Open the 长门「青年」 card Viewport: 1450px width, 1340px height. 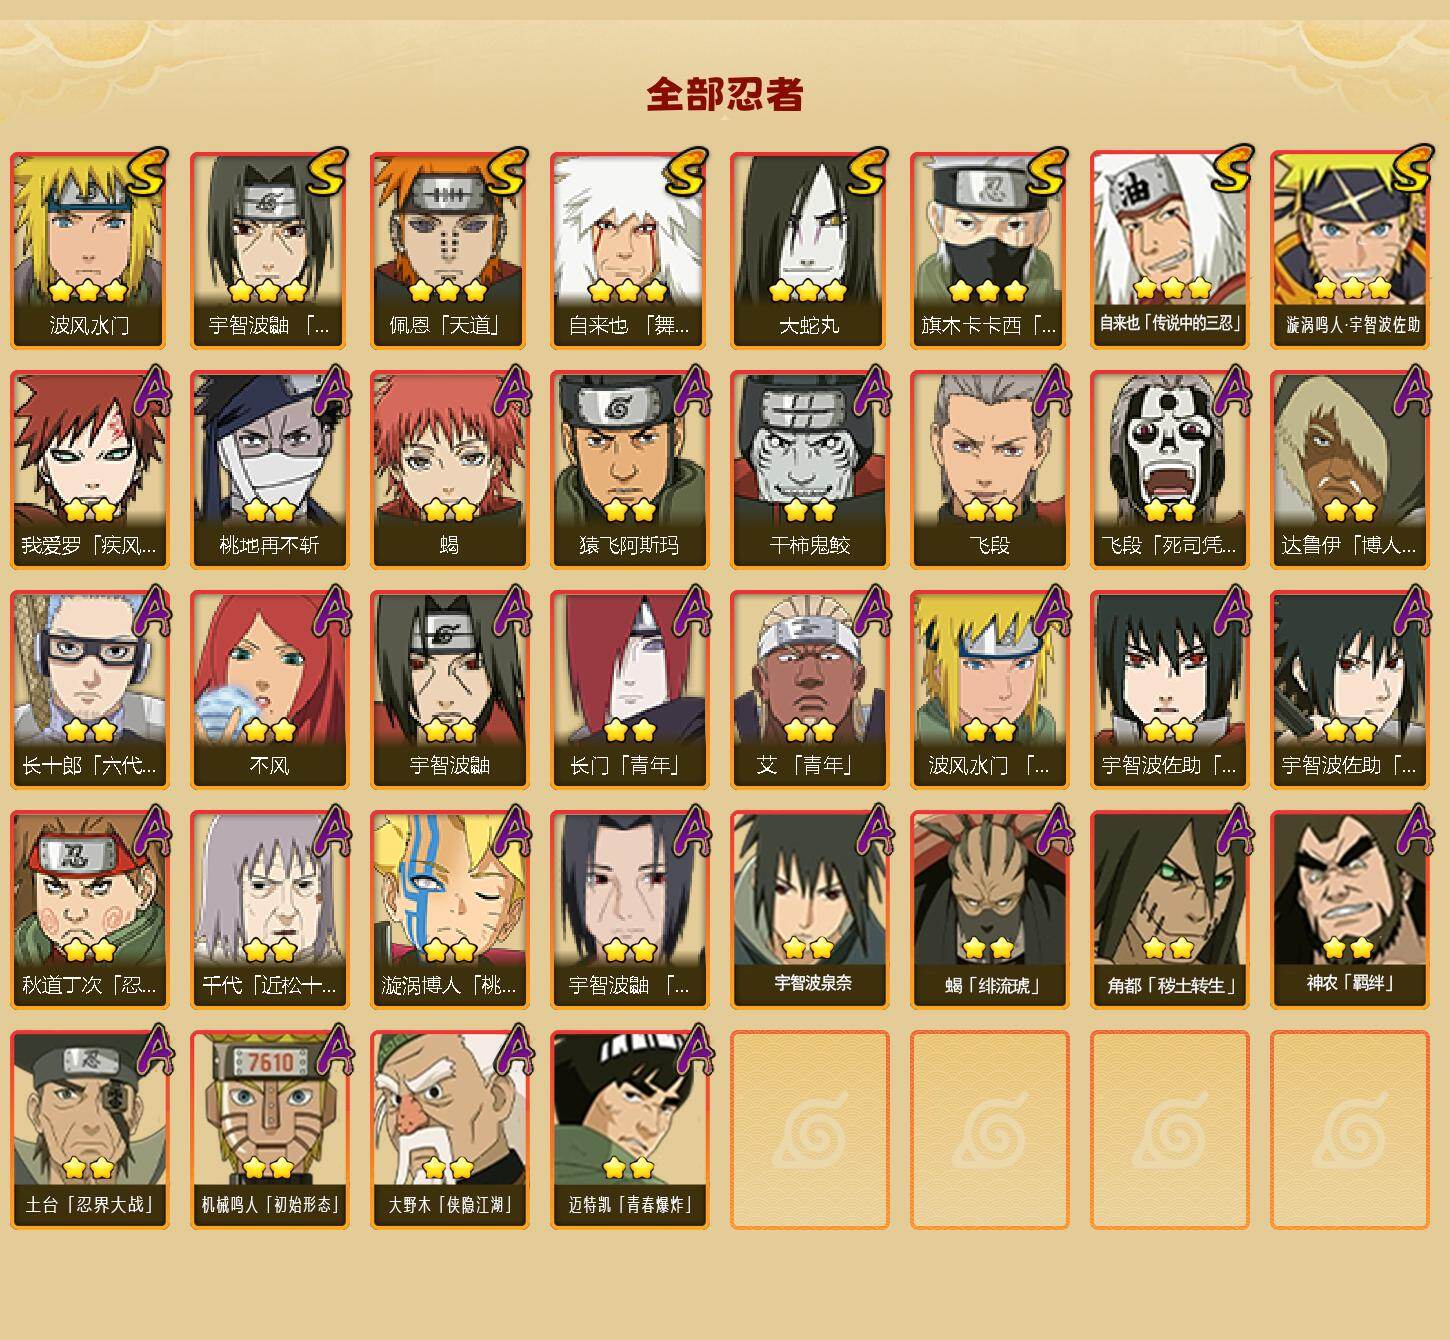pyautogui.click(x=629, y=690)
